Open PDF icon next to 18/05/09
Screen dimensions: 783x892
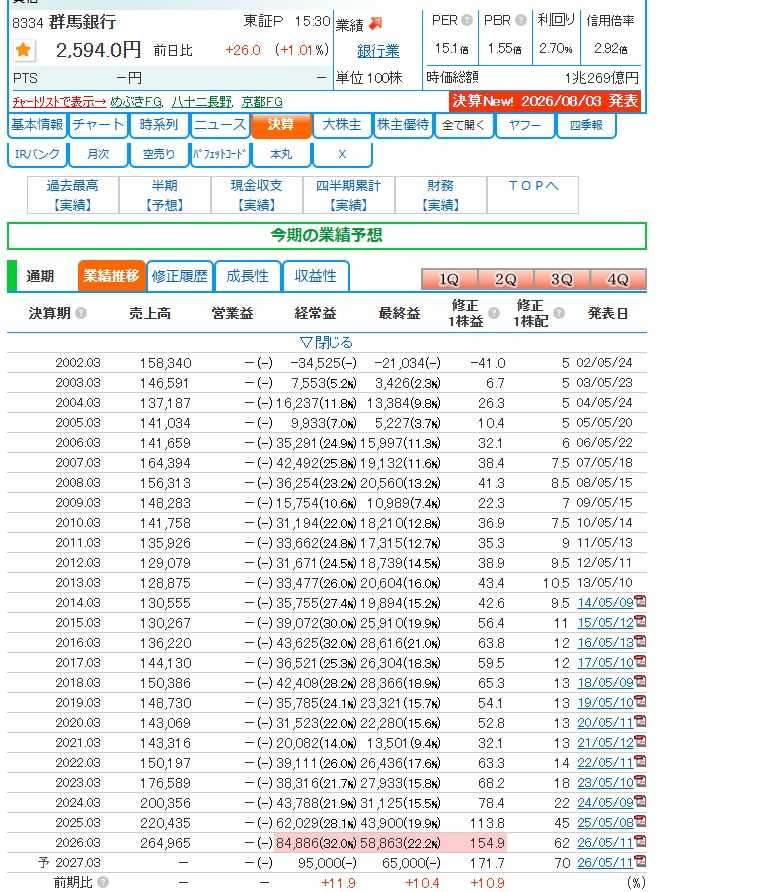coord(640,682)
